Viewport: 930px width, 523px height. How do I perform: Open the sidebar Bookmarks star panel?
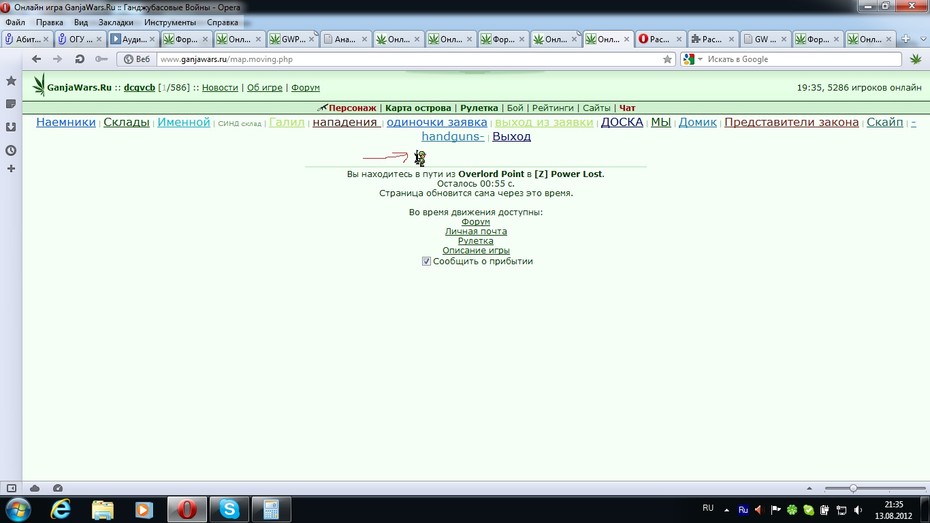pyautogui.click(x=11, y=81)
